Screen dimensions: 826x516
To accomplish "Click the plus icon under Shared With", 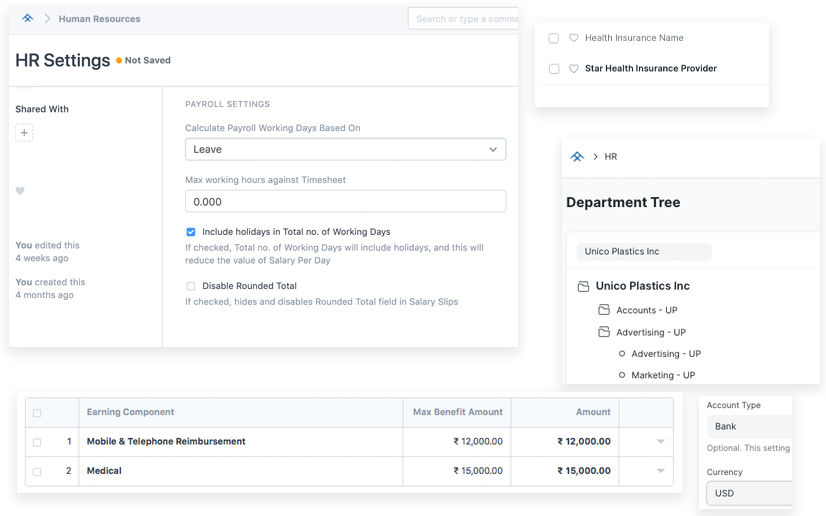I will (25, 133).
